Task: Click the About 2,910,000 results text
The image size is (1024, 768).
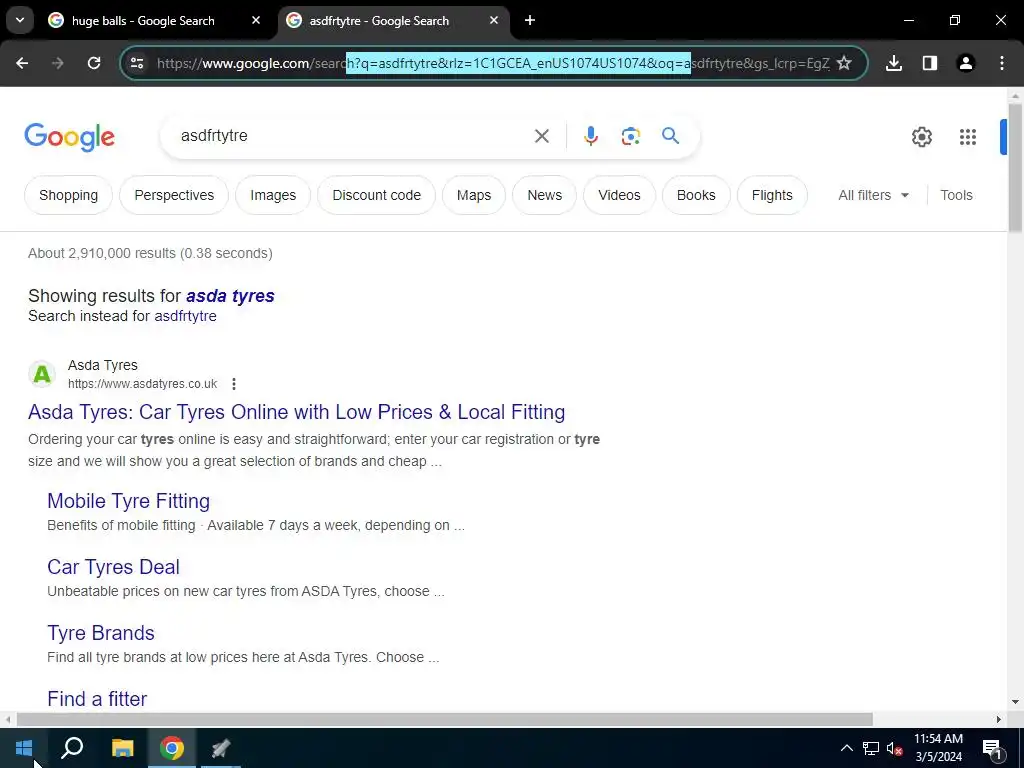Action: (x=150, y=253)
